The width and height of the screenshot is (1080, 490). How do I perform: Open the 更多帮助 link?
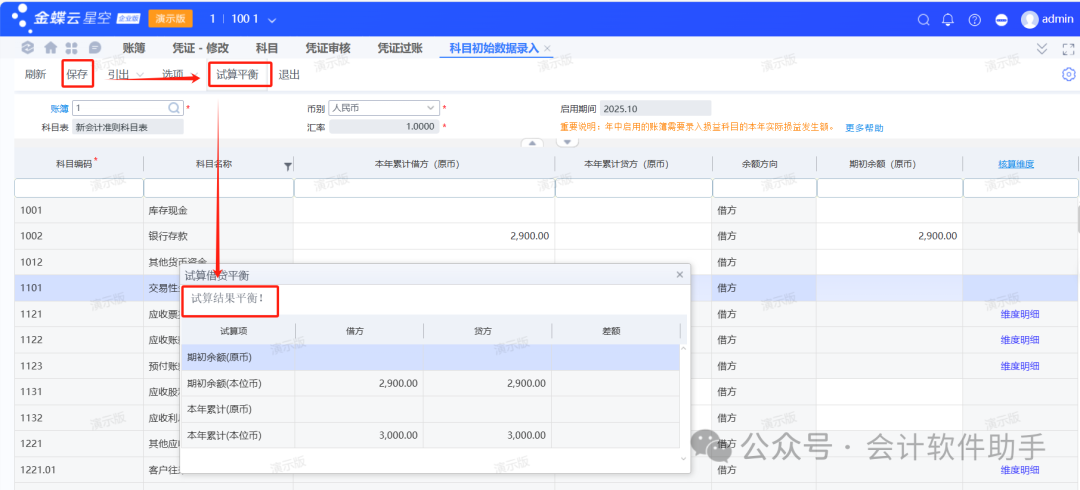point(864,128)
